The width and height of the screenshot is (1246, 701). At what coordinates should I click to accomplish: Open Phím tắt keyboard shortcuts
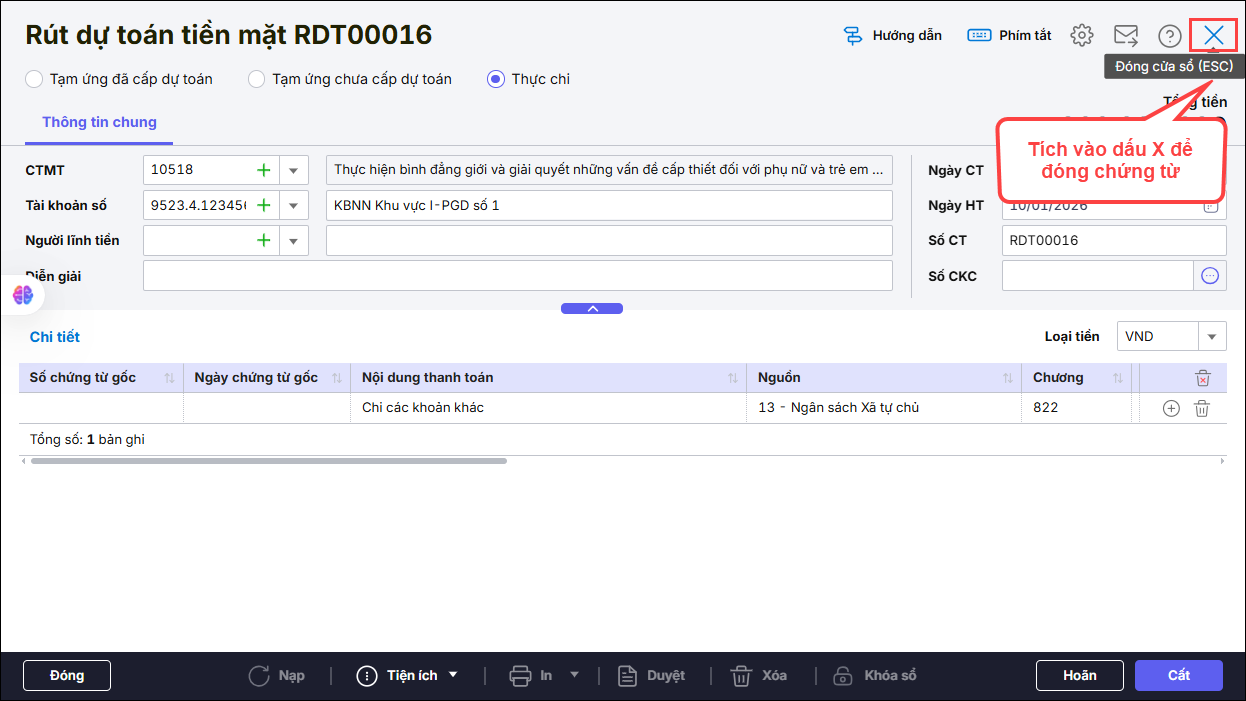tap(1009, 35)
